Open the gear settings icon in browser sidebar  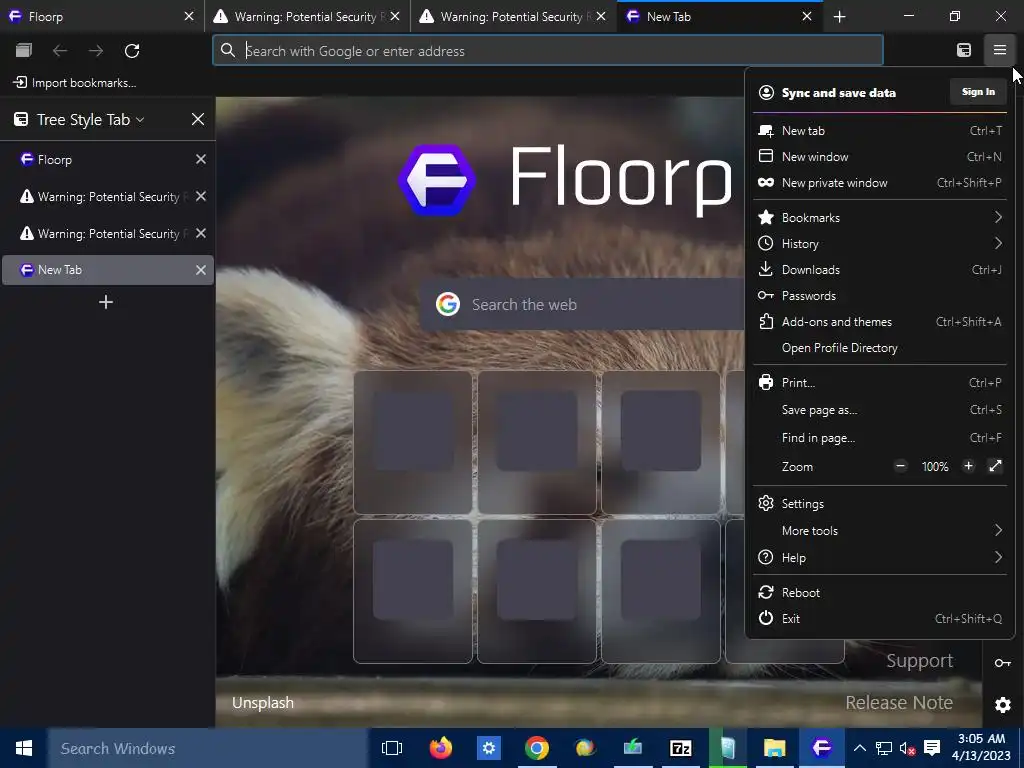(1002, 705)
